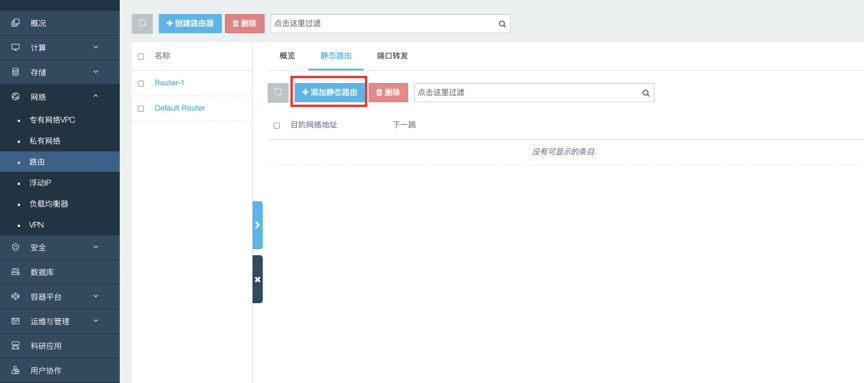Expand the 计算 menu chevron
The height and width of the screenshot is (383, 864).
pyautogui.click(x=96, y=47)
